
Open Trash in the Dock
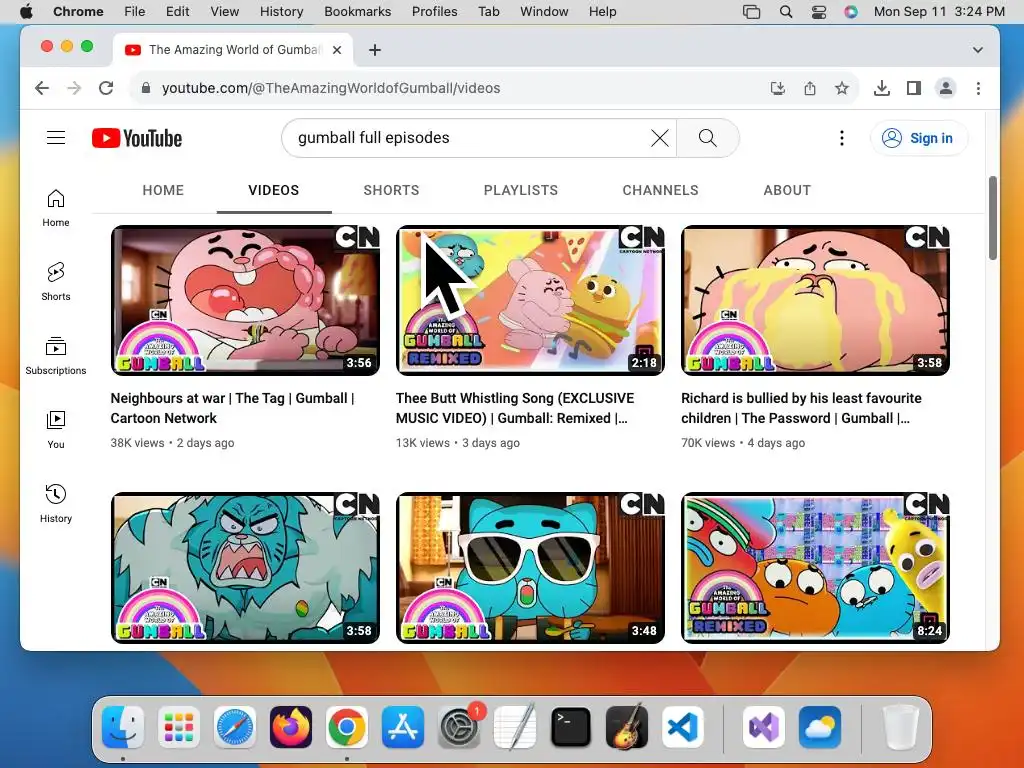tap(900, 727)
